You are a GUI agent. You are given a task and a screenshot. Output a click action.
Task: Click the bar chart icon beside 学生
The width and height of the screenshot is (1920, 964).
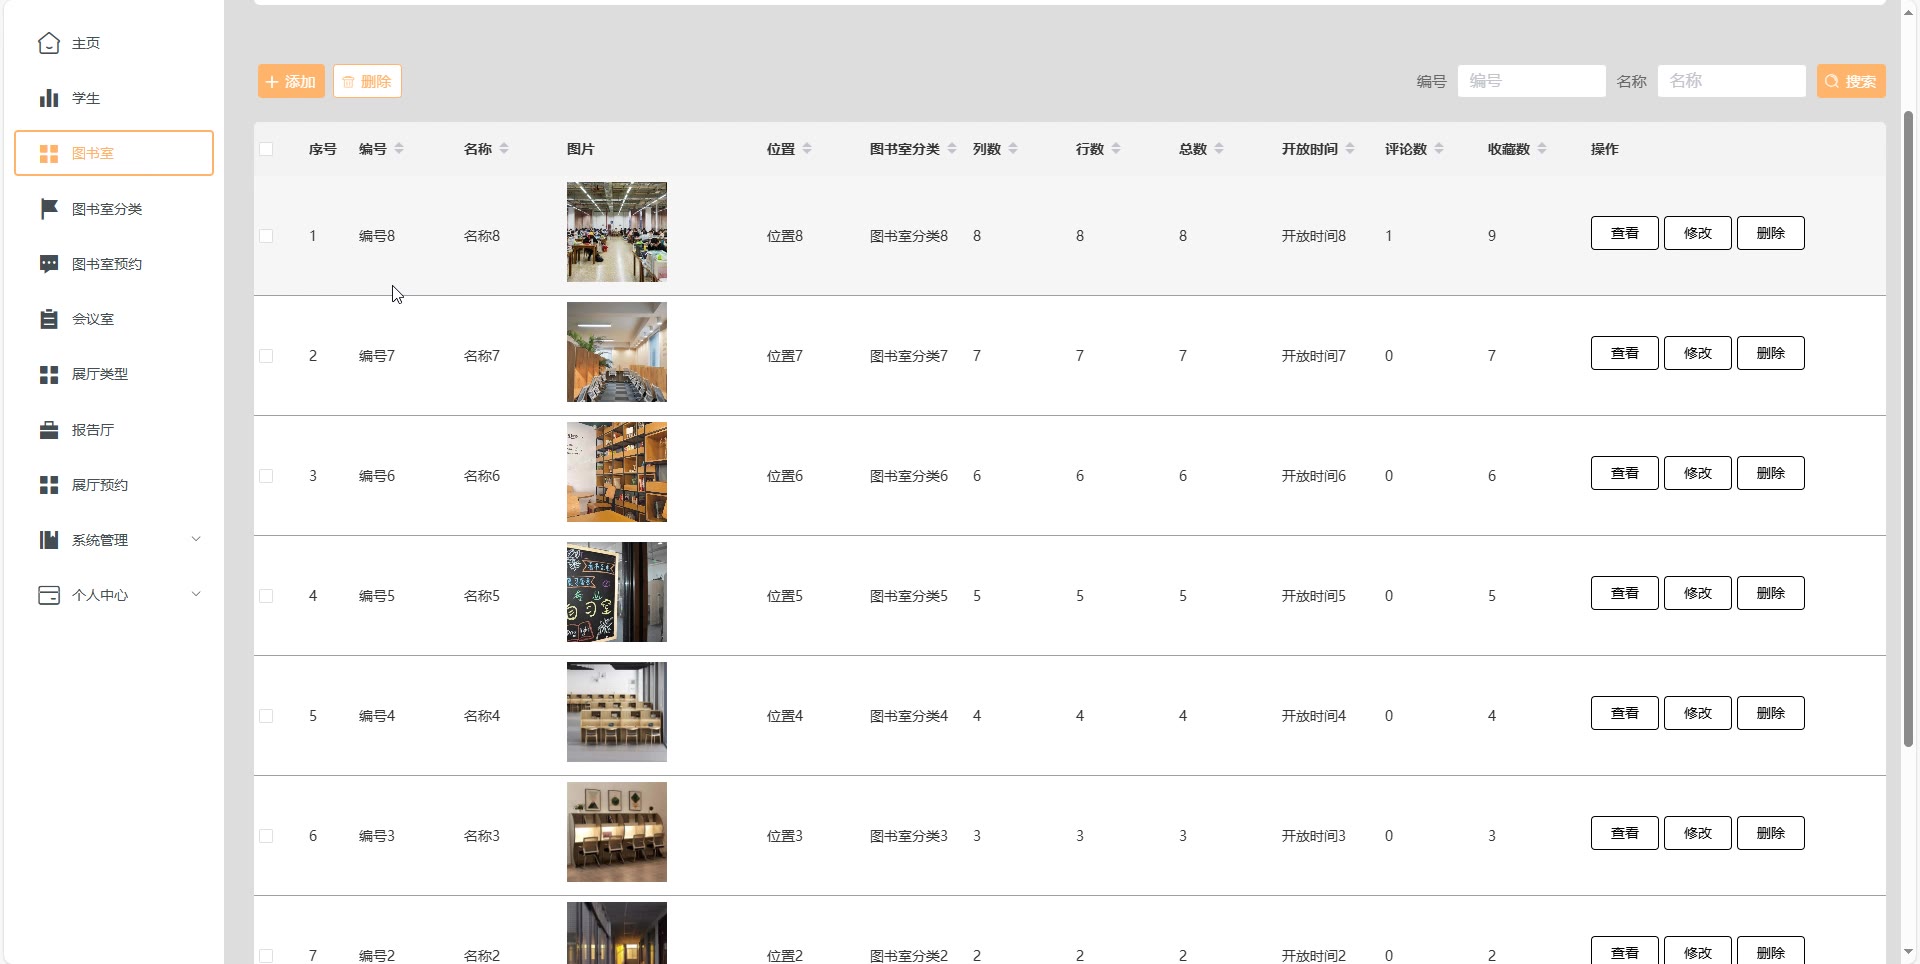(x=48, y=98)
